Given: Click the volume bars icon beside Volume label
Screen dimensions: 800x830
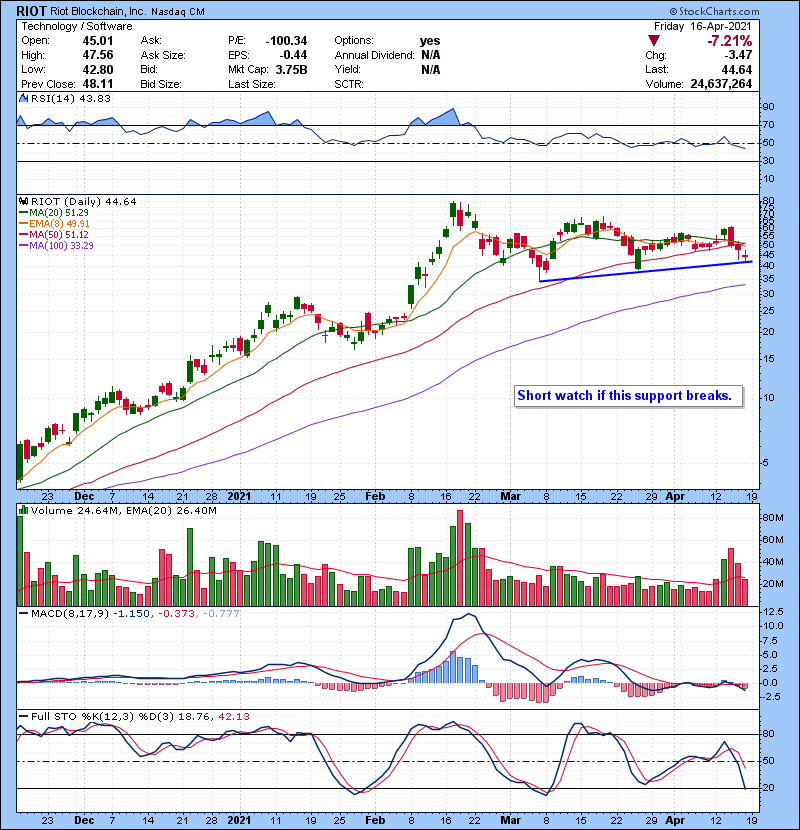Looking at the screenshot, I should (x=23, y=510).
